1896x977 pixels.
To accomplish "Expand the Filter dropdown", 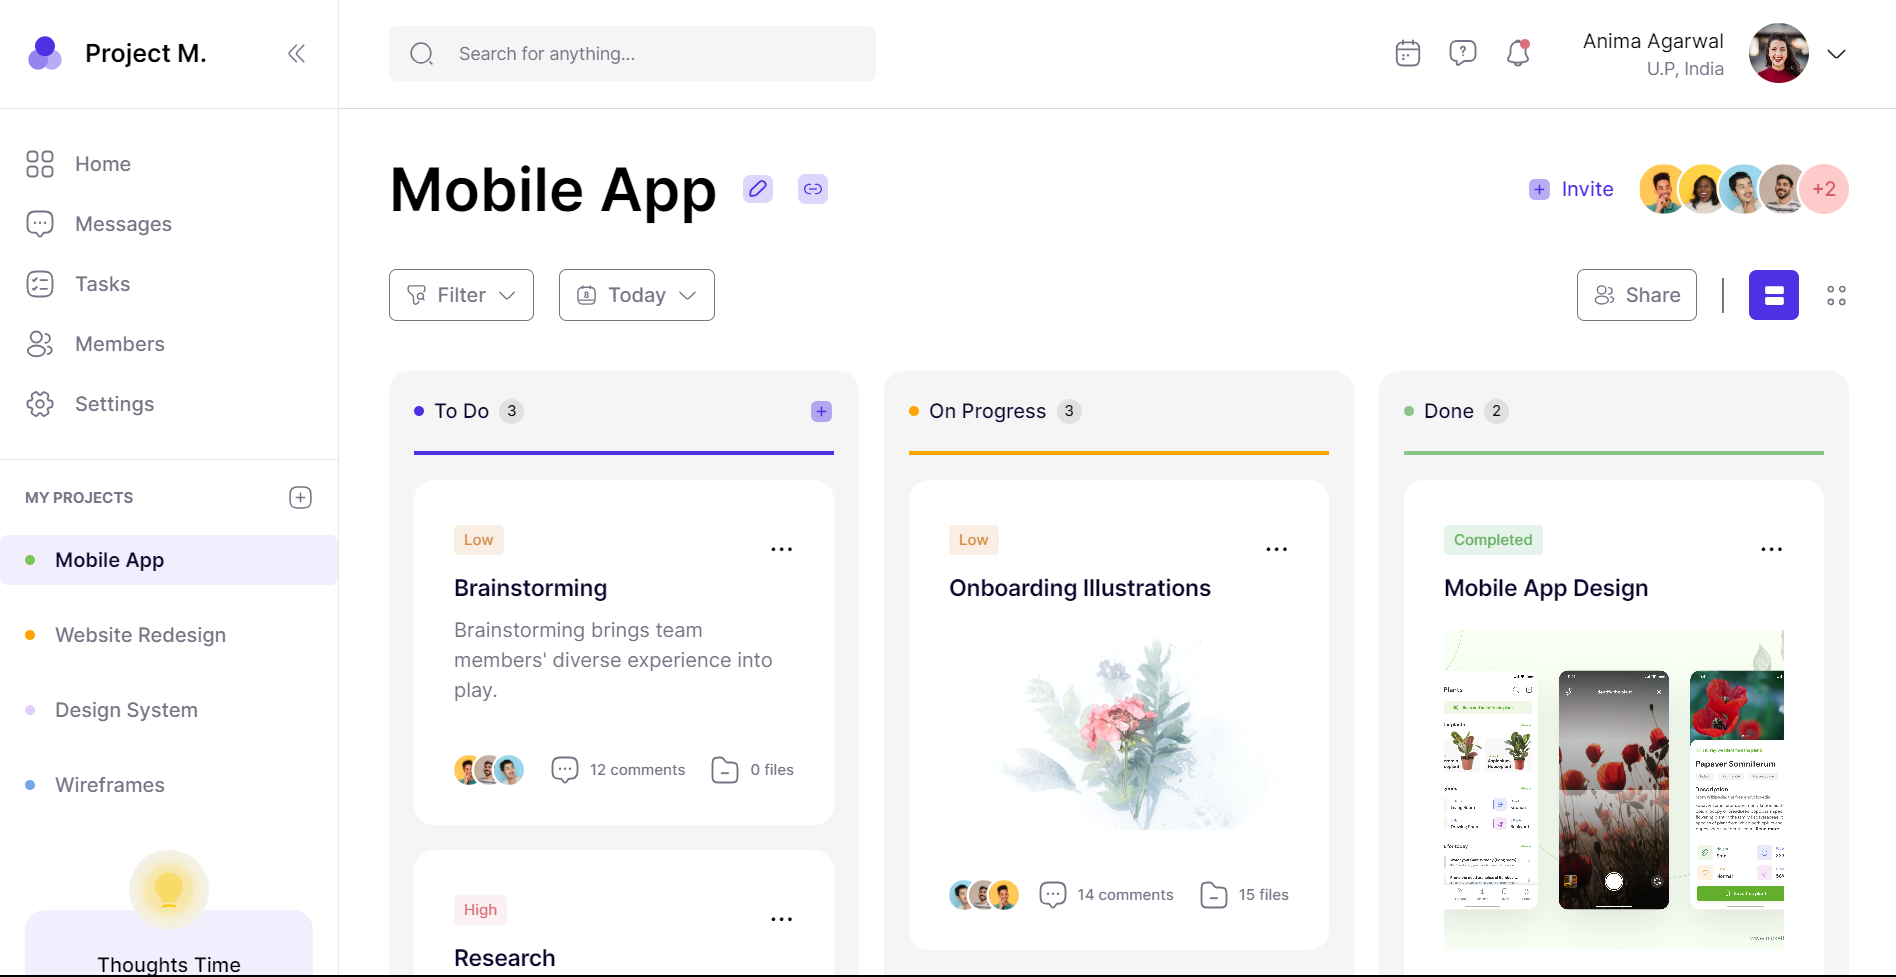I will point(461,295).
